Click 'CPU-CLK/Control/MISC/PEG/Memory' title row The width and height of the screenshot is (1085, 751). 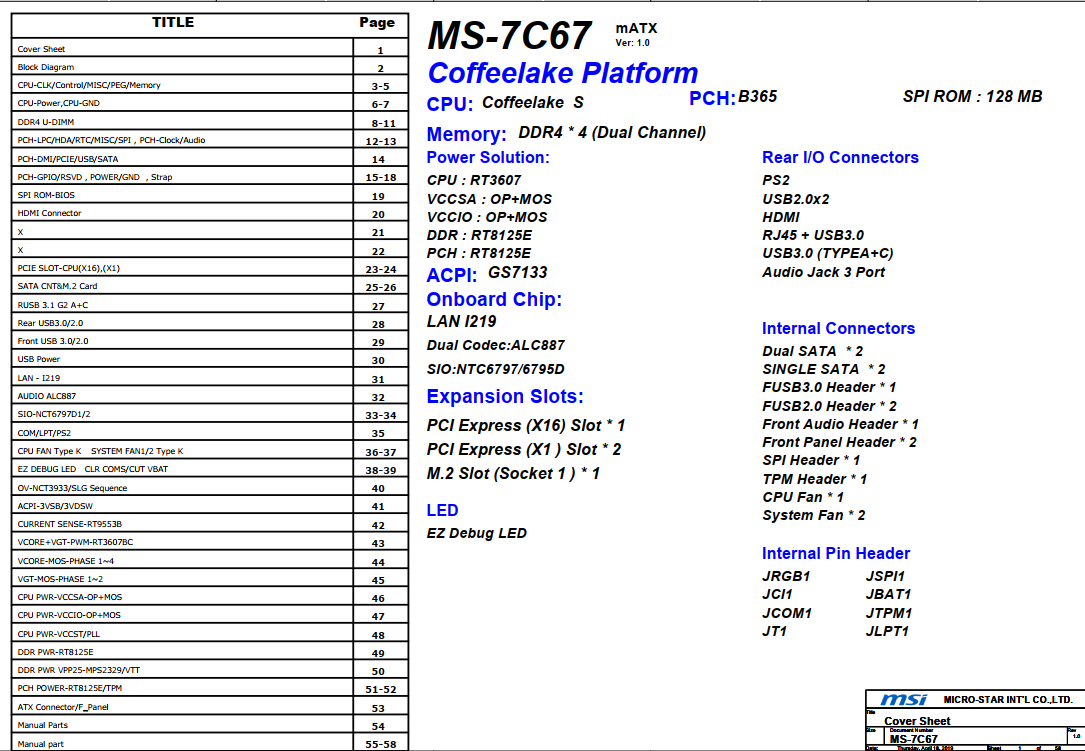(210, 85)
